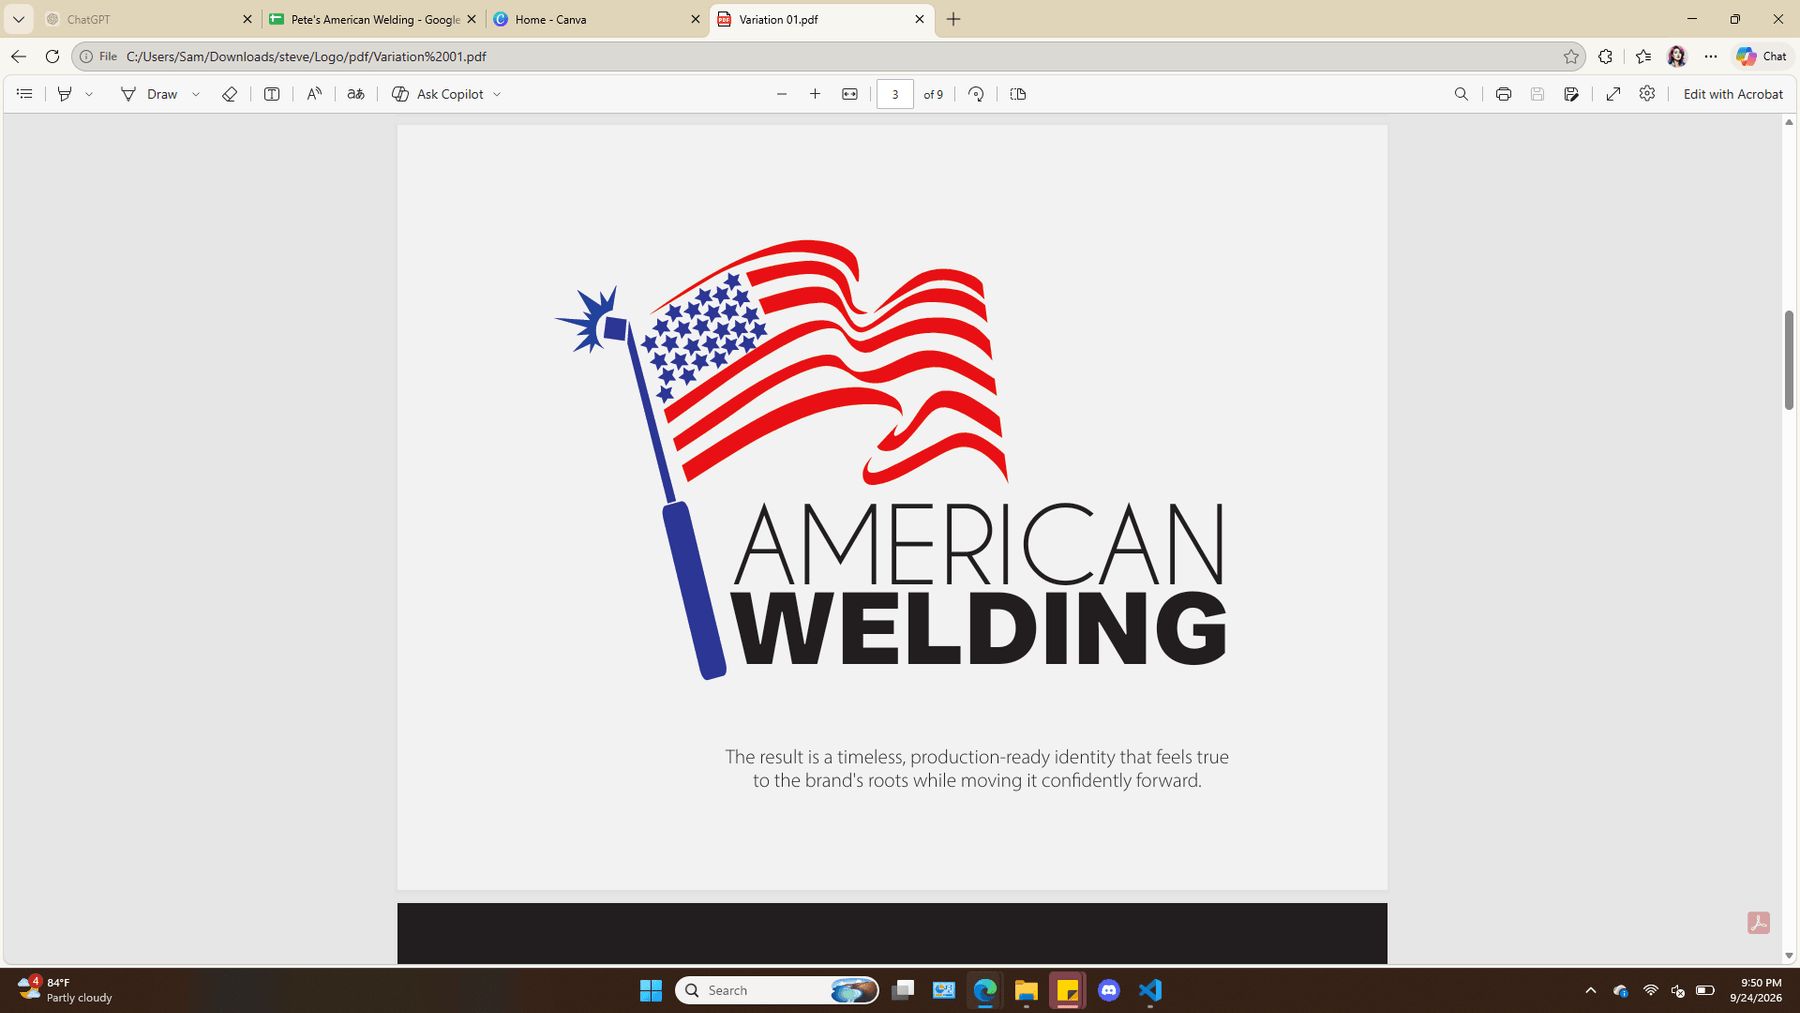The image size is (1800, 1013).
Task: Expand the highlight color options arrow
Action: point(89,94)
